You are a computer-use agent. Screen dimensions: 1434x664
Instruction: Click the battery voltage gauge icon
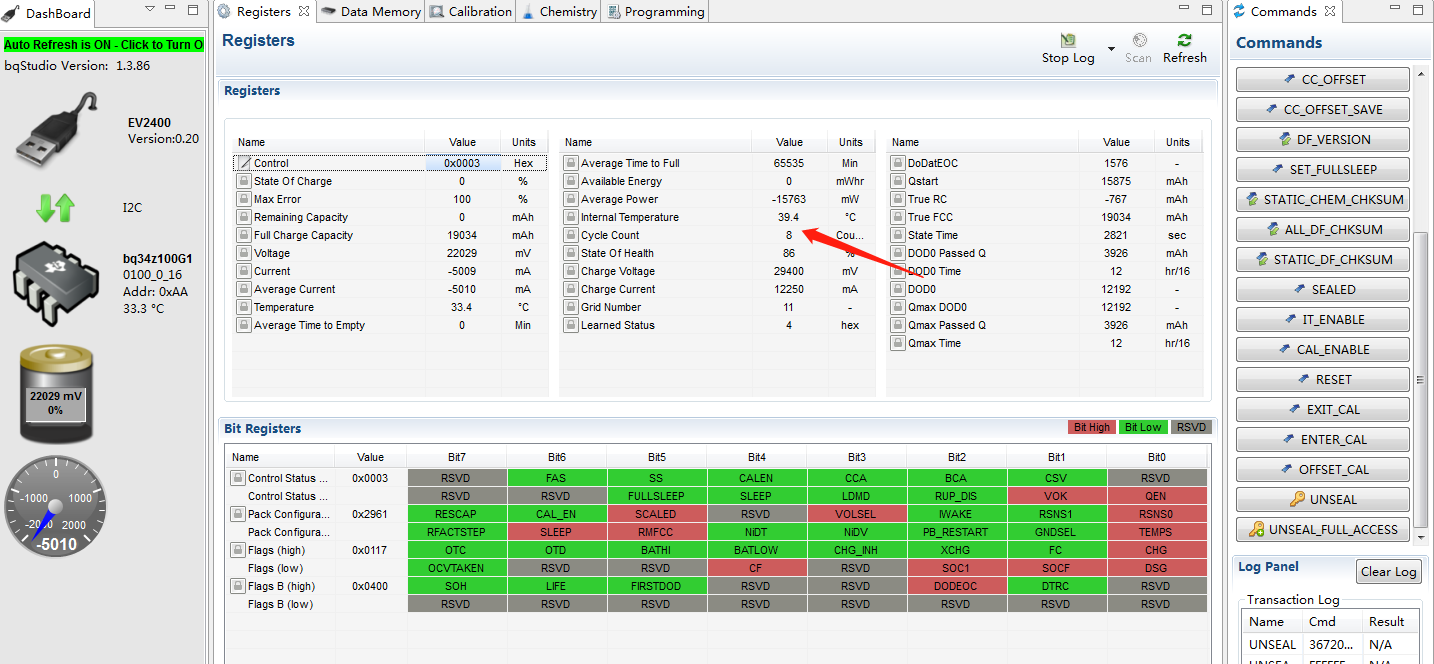(x=56, y=395)
